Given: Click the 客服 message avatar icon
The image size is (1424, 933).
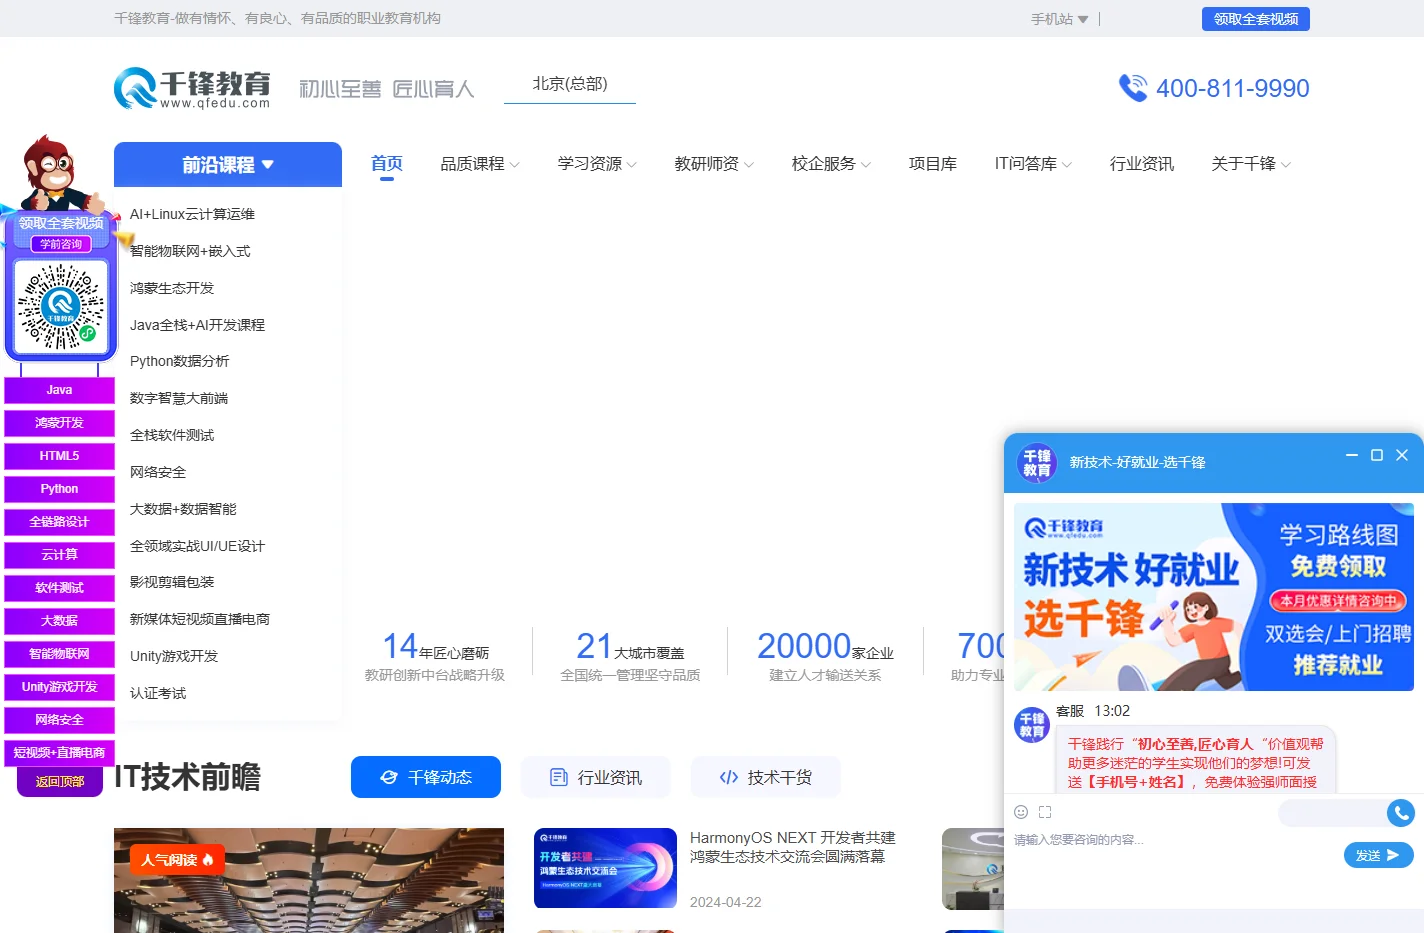Looking at the screenshot, I should tap(1032, 725).
